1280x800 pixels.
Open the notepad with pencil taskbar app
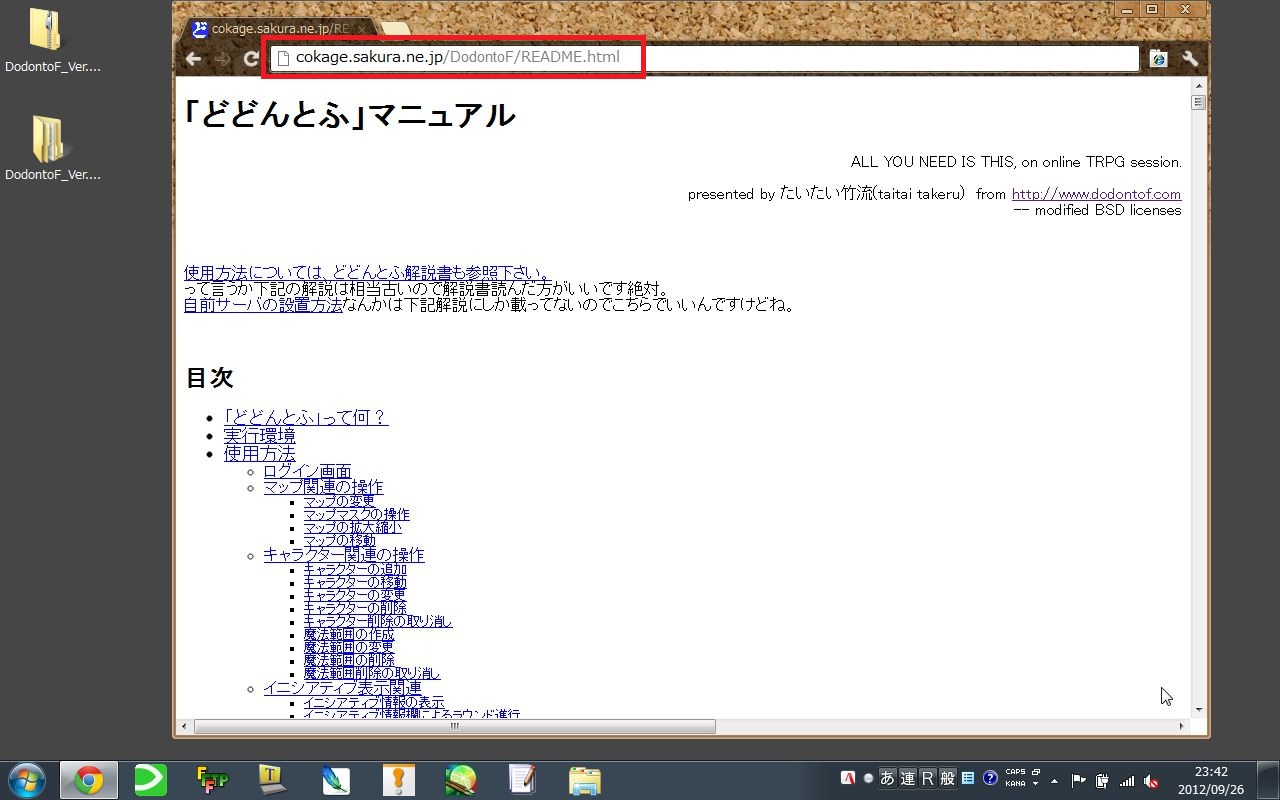tap(522, 780)
